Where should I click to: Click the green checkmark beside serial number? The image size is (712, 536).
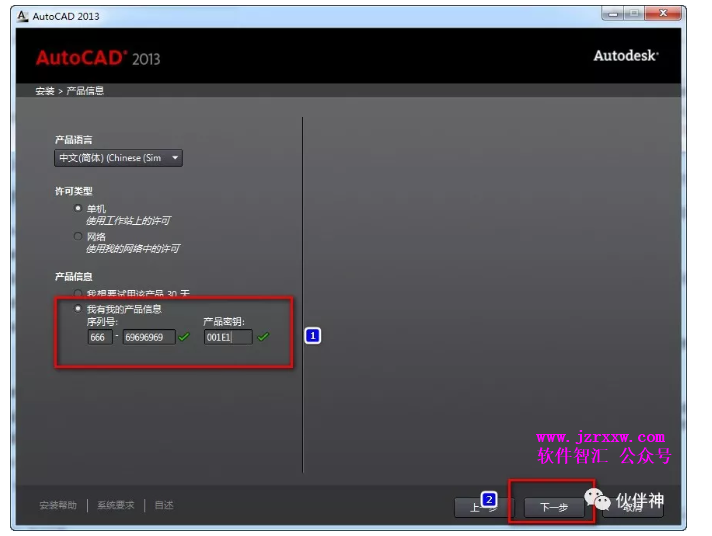[x=184, y=337]
